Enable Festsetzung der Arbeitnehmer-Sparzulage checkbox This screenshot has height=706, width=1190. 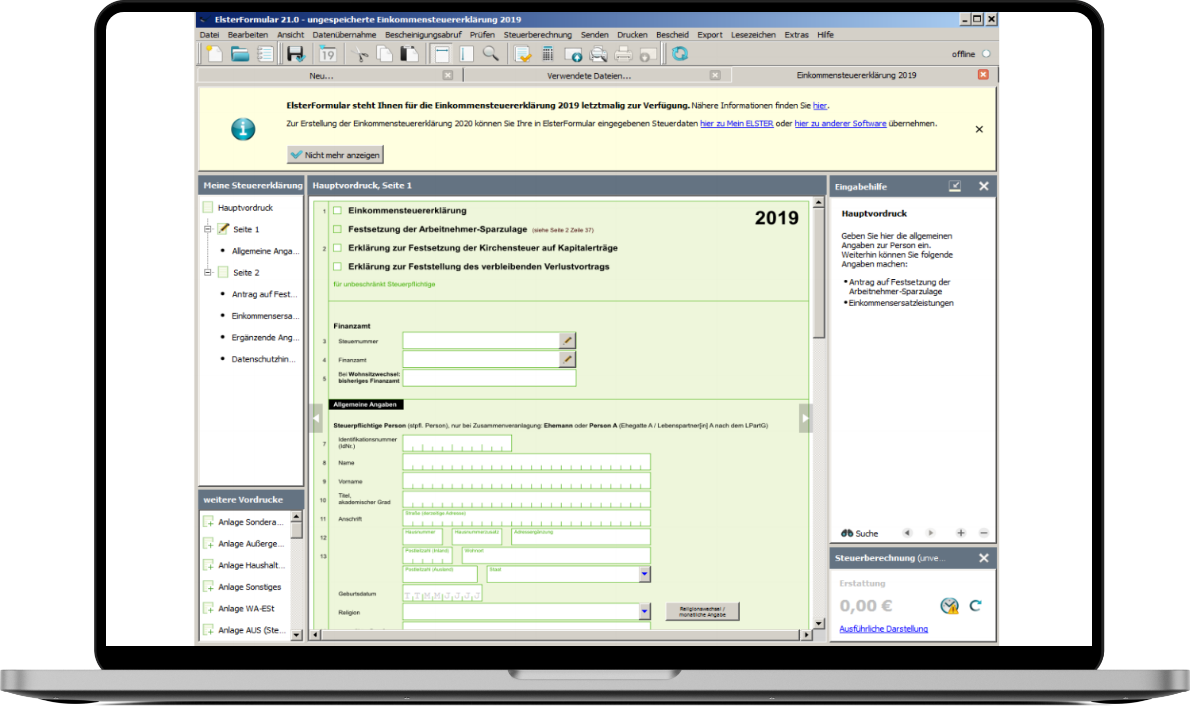[x=337, y=229]
